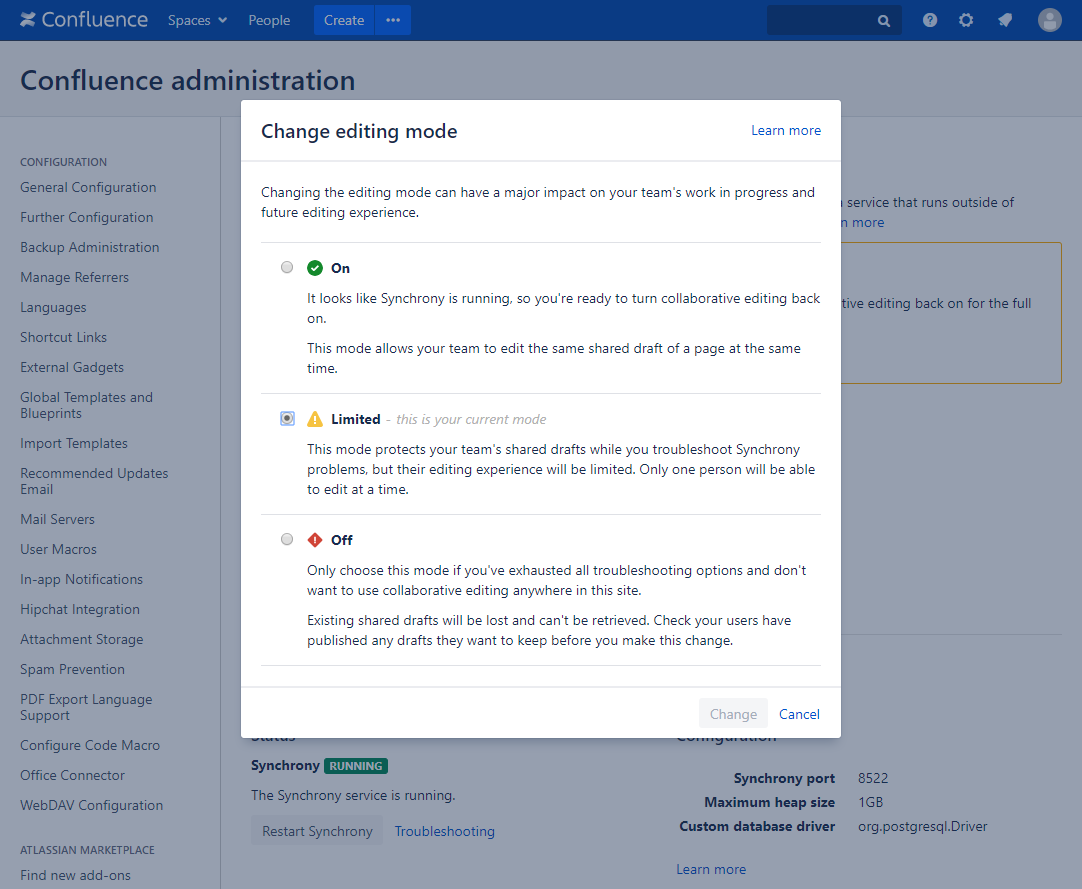Screen dimensions: 1082x889
Task: Click the red error icon beside Off
Action: coord(315,540)
